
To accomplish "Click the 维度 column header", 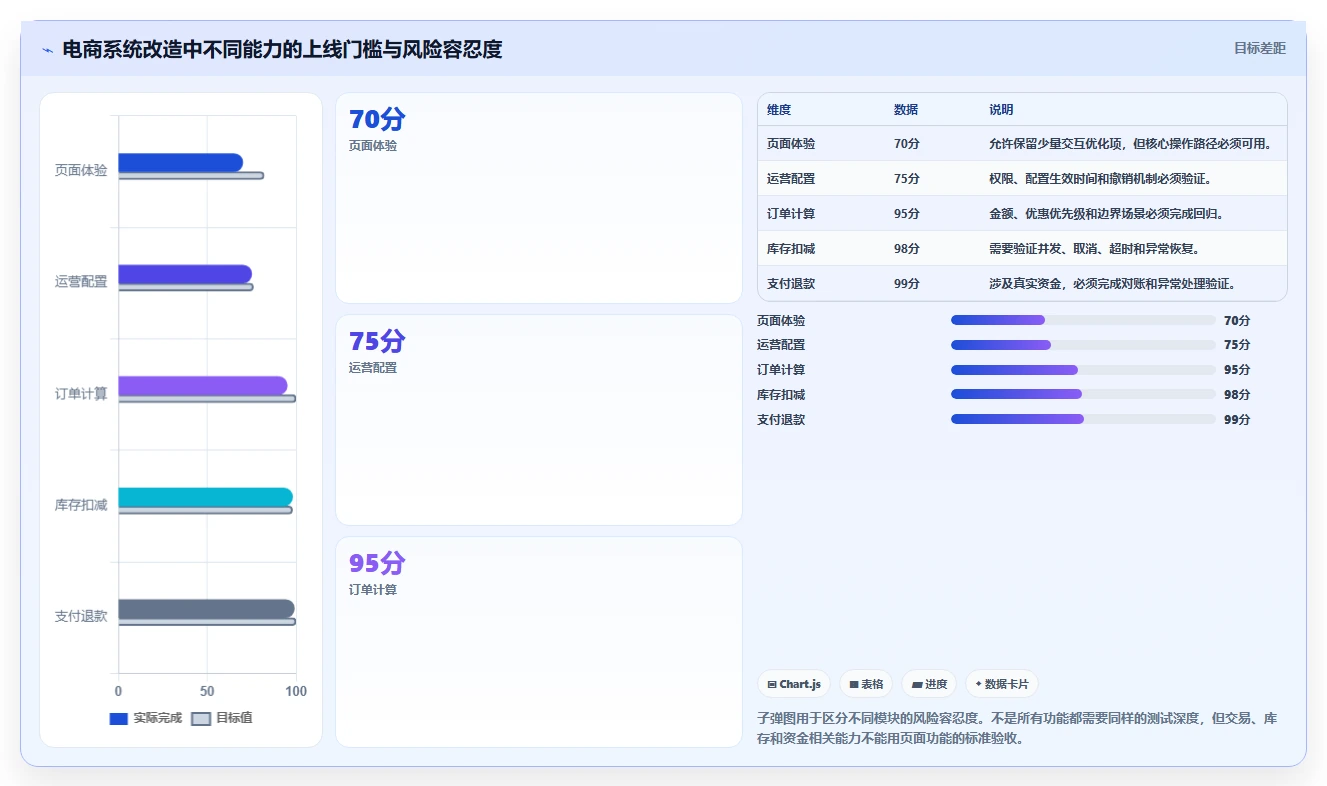I will (x=779, y=110).
